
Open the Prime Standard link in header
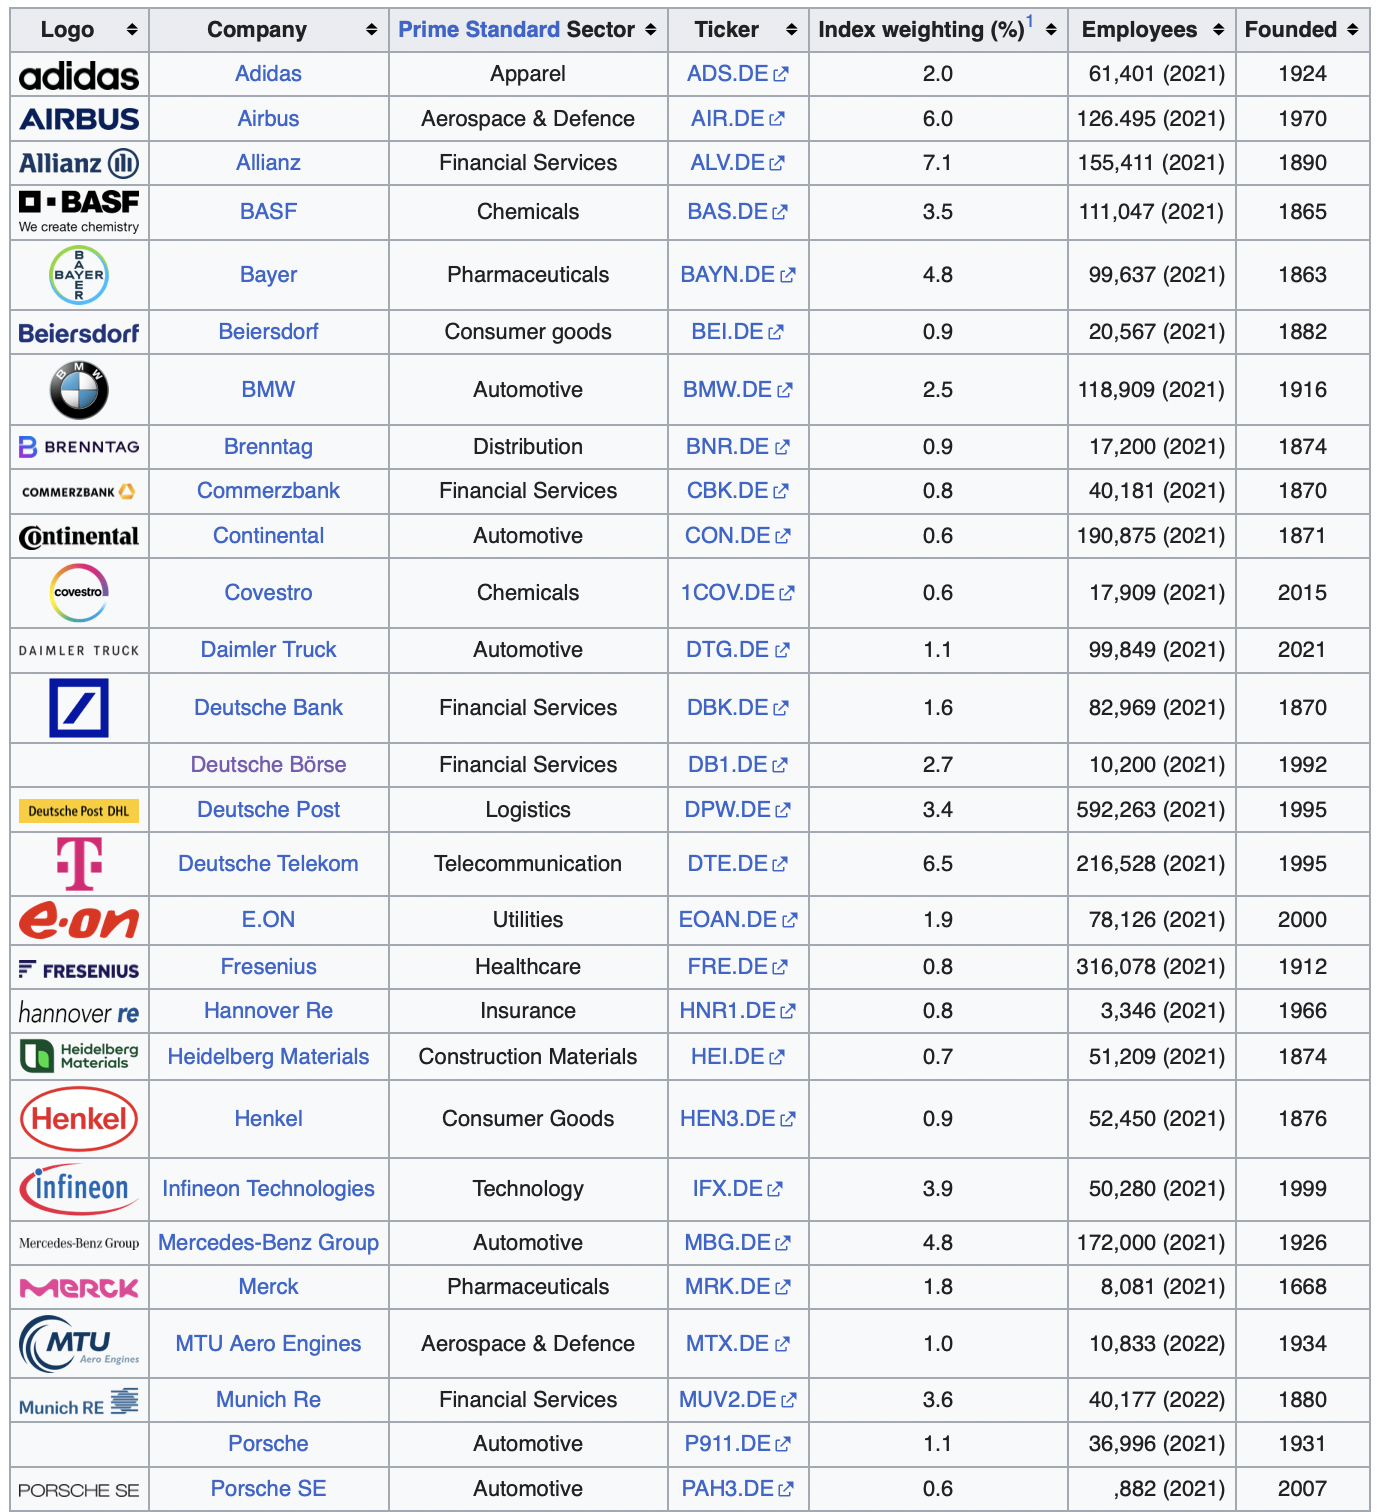coord(479,30)
